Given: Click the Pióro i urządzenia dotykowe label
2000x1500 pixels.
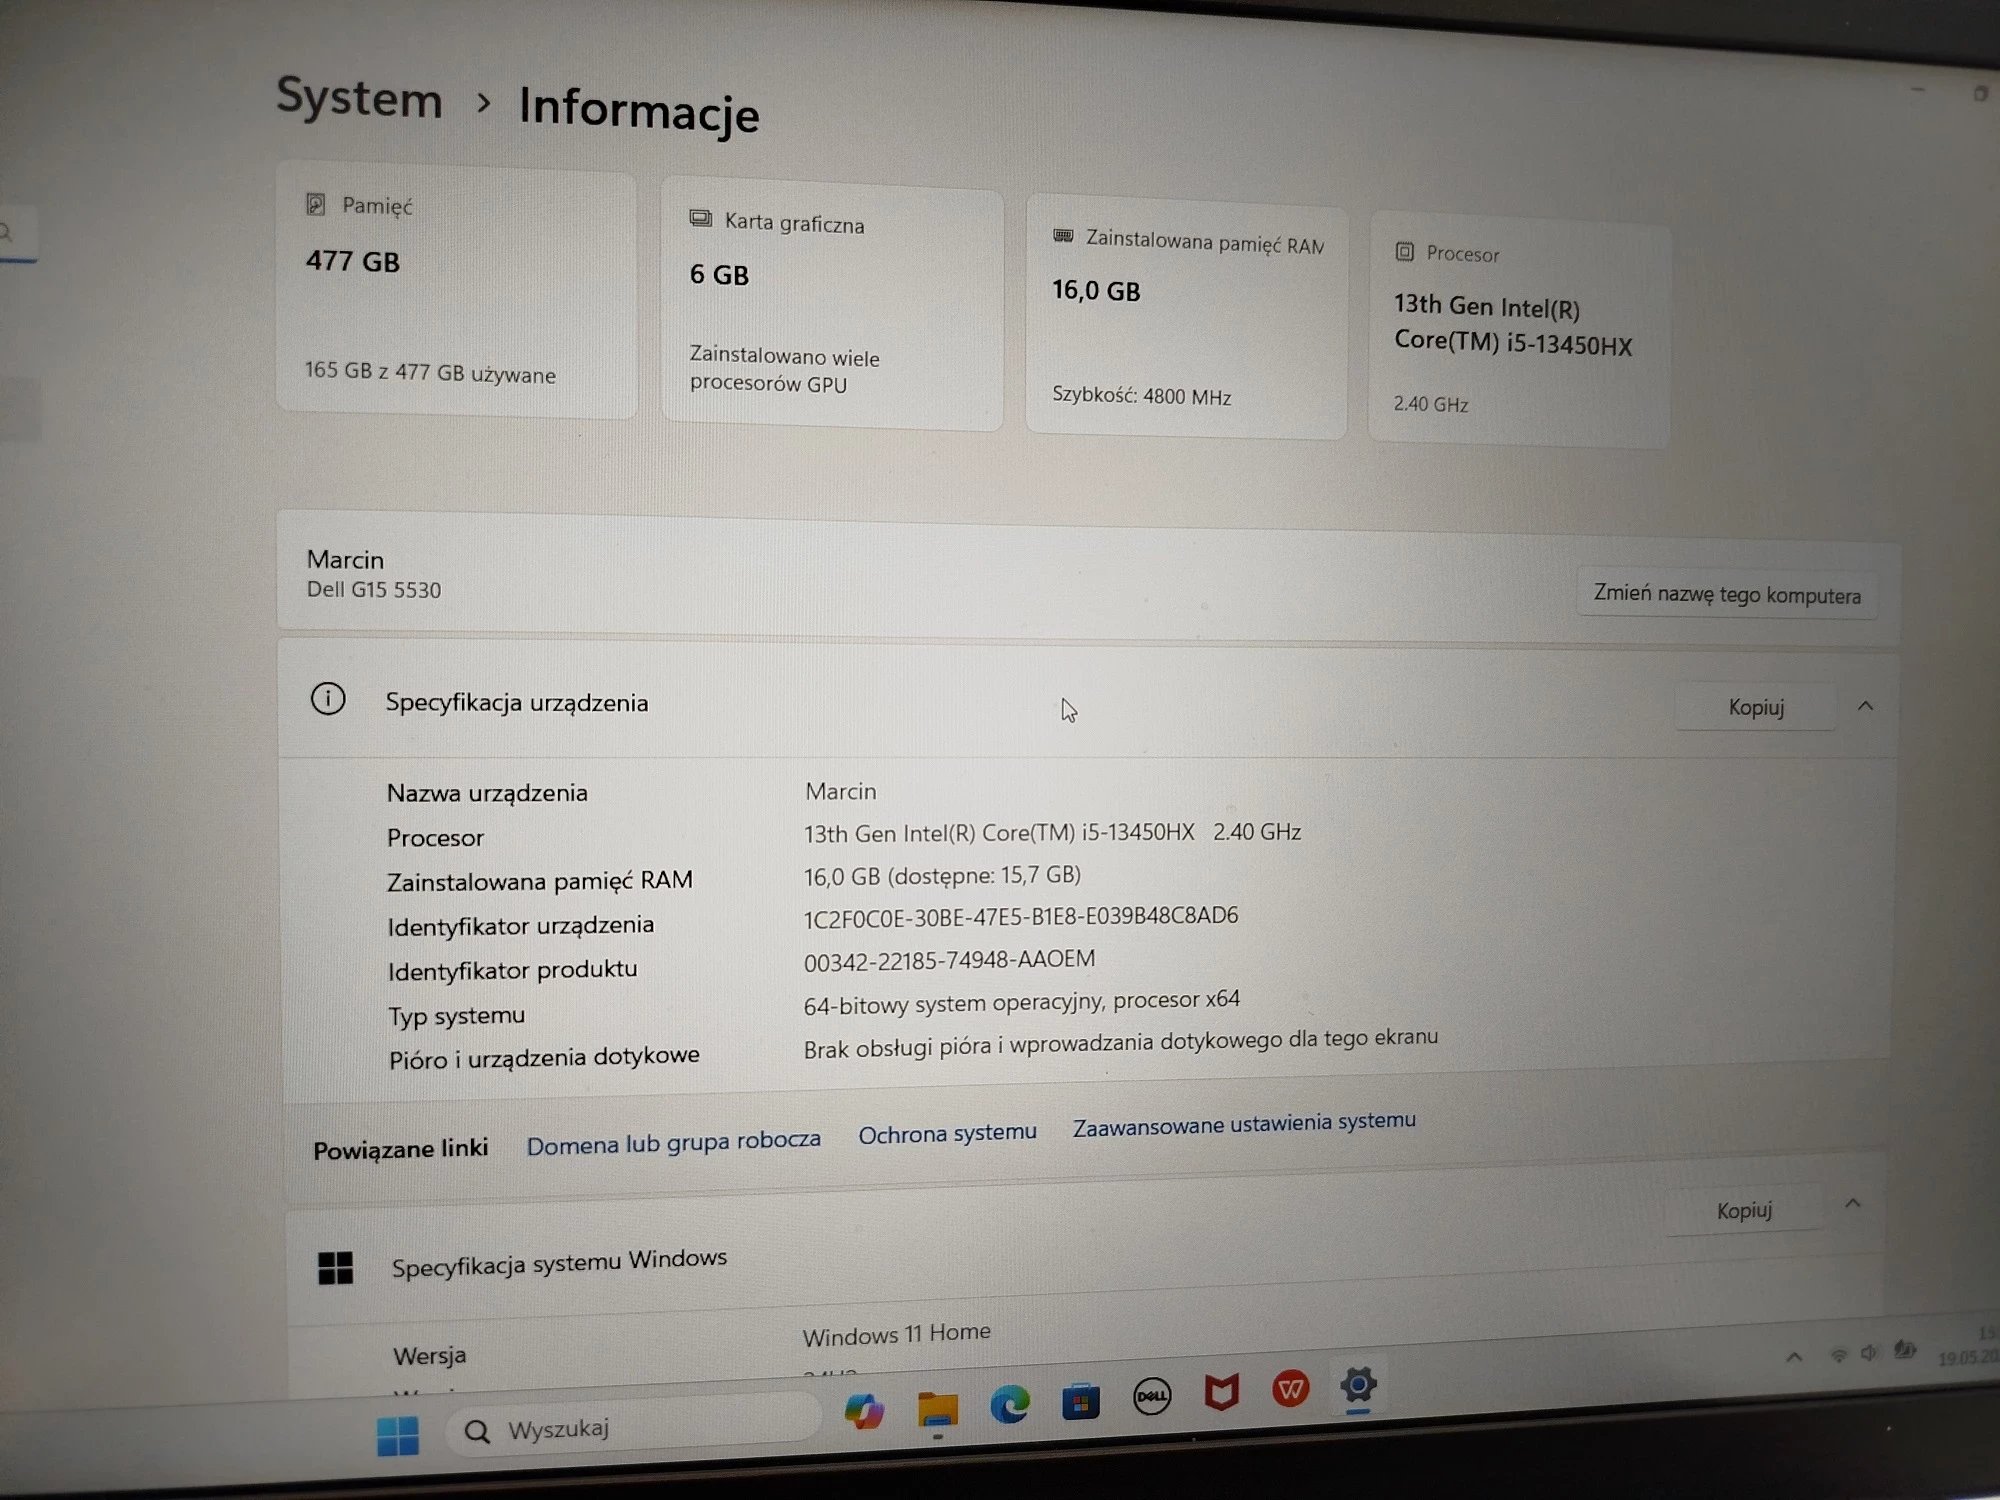Looking at the screenshot, I should point(544,1058).
